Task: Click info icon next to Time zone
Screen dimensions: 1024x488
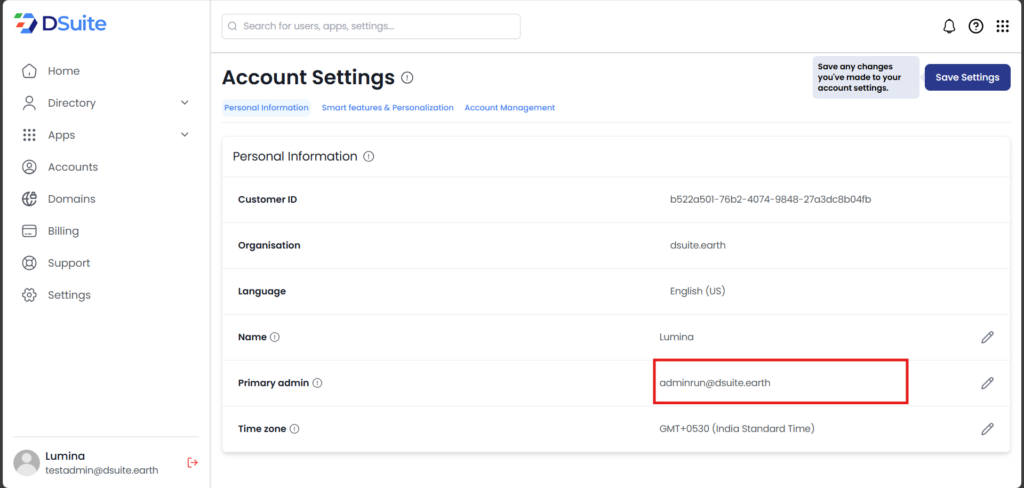Action: (x=295, y=429)
